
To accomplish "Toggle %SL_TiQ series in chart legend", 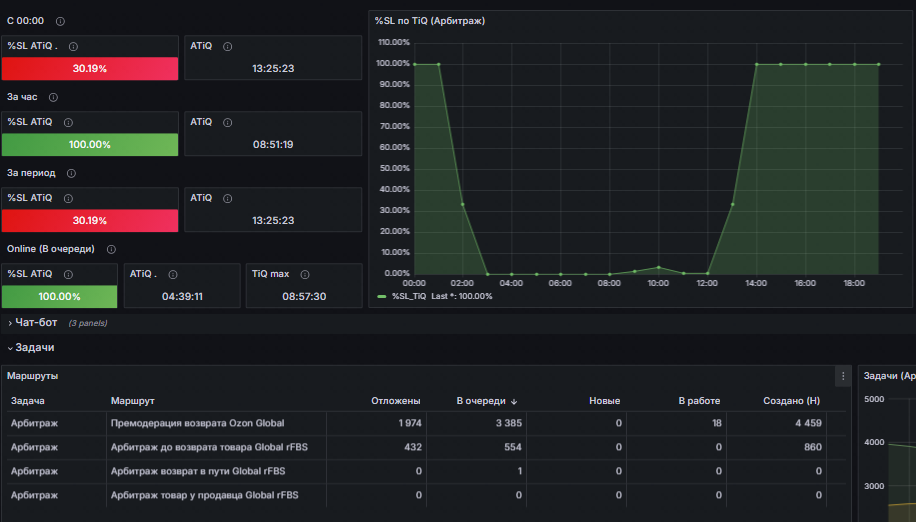I will tap(409, 296).
